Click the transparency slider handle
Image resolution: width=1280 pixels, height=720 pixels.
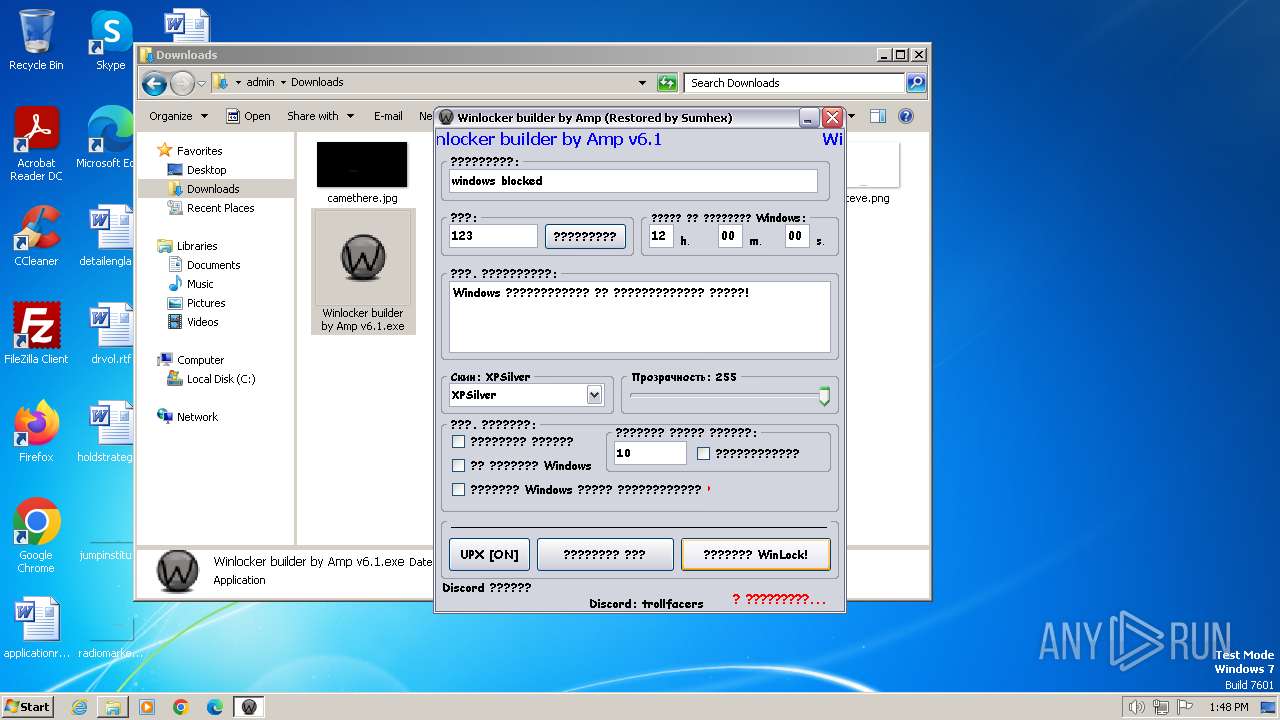[824, 396]
